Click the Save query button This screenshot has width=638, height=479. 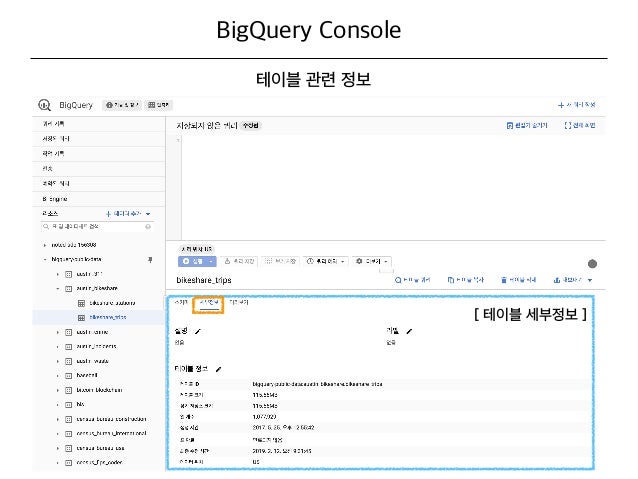pyautogui.click(x=239, y=261)
